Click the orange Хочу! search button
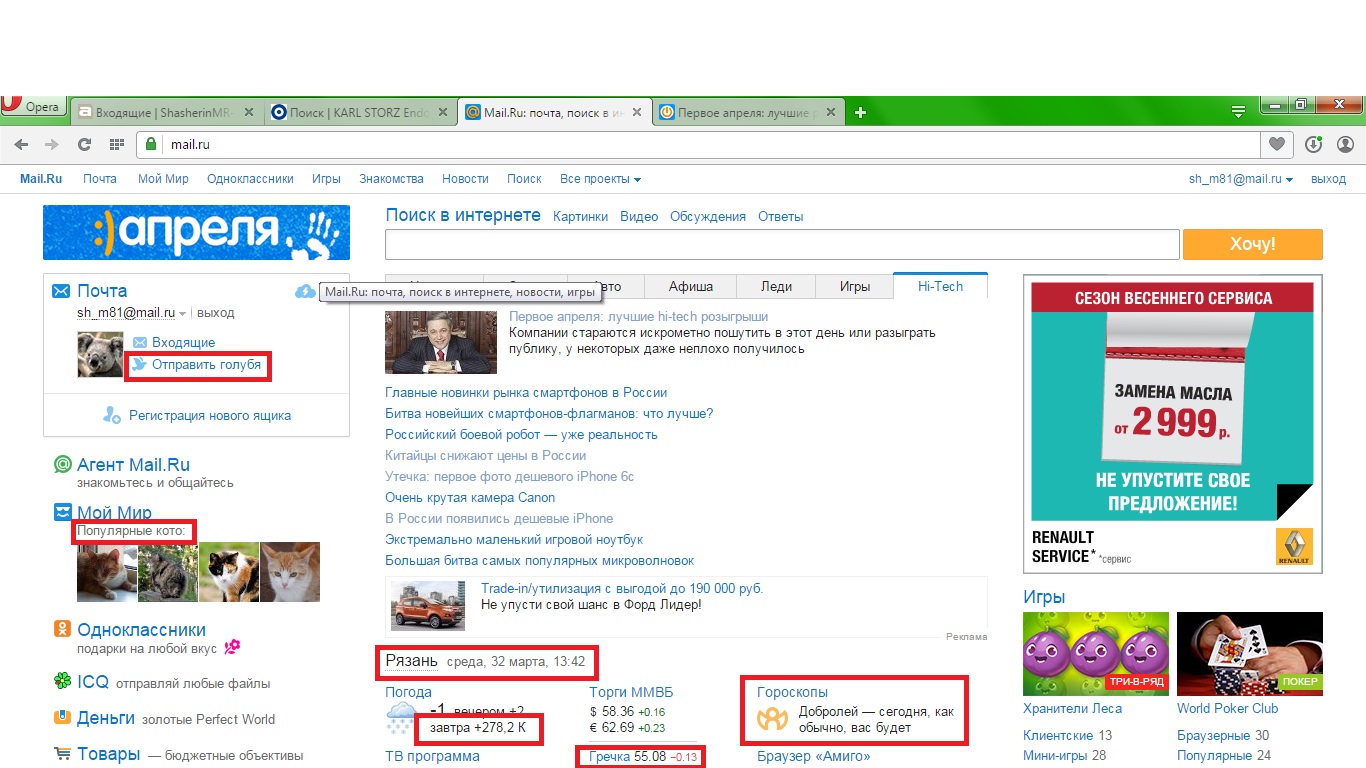The height and width of the screenshot is (768, 1366). (x=1253, y=244)
